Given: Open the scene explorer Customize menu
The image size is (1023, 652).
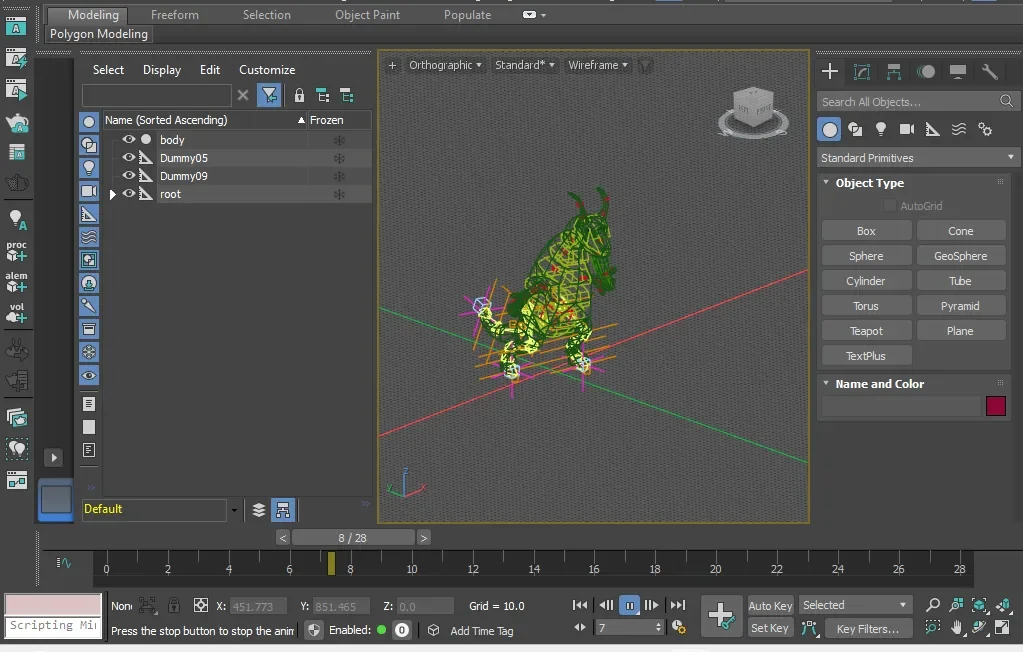Looking at the screenshot, I should [267, 70].
